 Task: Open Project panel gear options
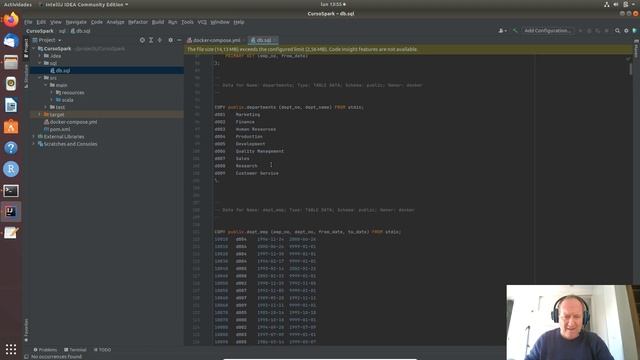click(171, 40)
